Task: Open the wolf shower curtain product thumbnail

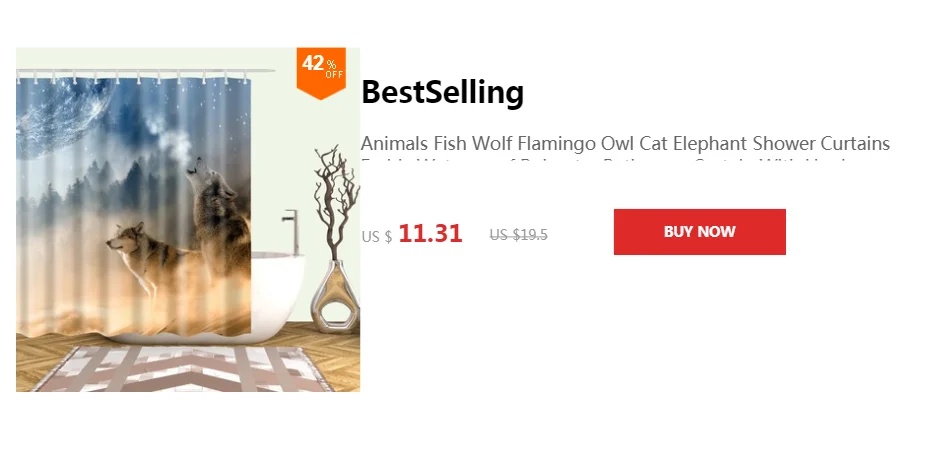Action: pyautogui.click(x=188, y=220)
